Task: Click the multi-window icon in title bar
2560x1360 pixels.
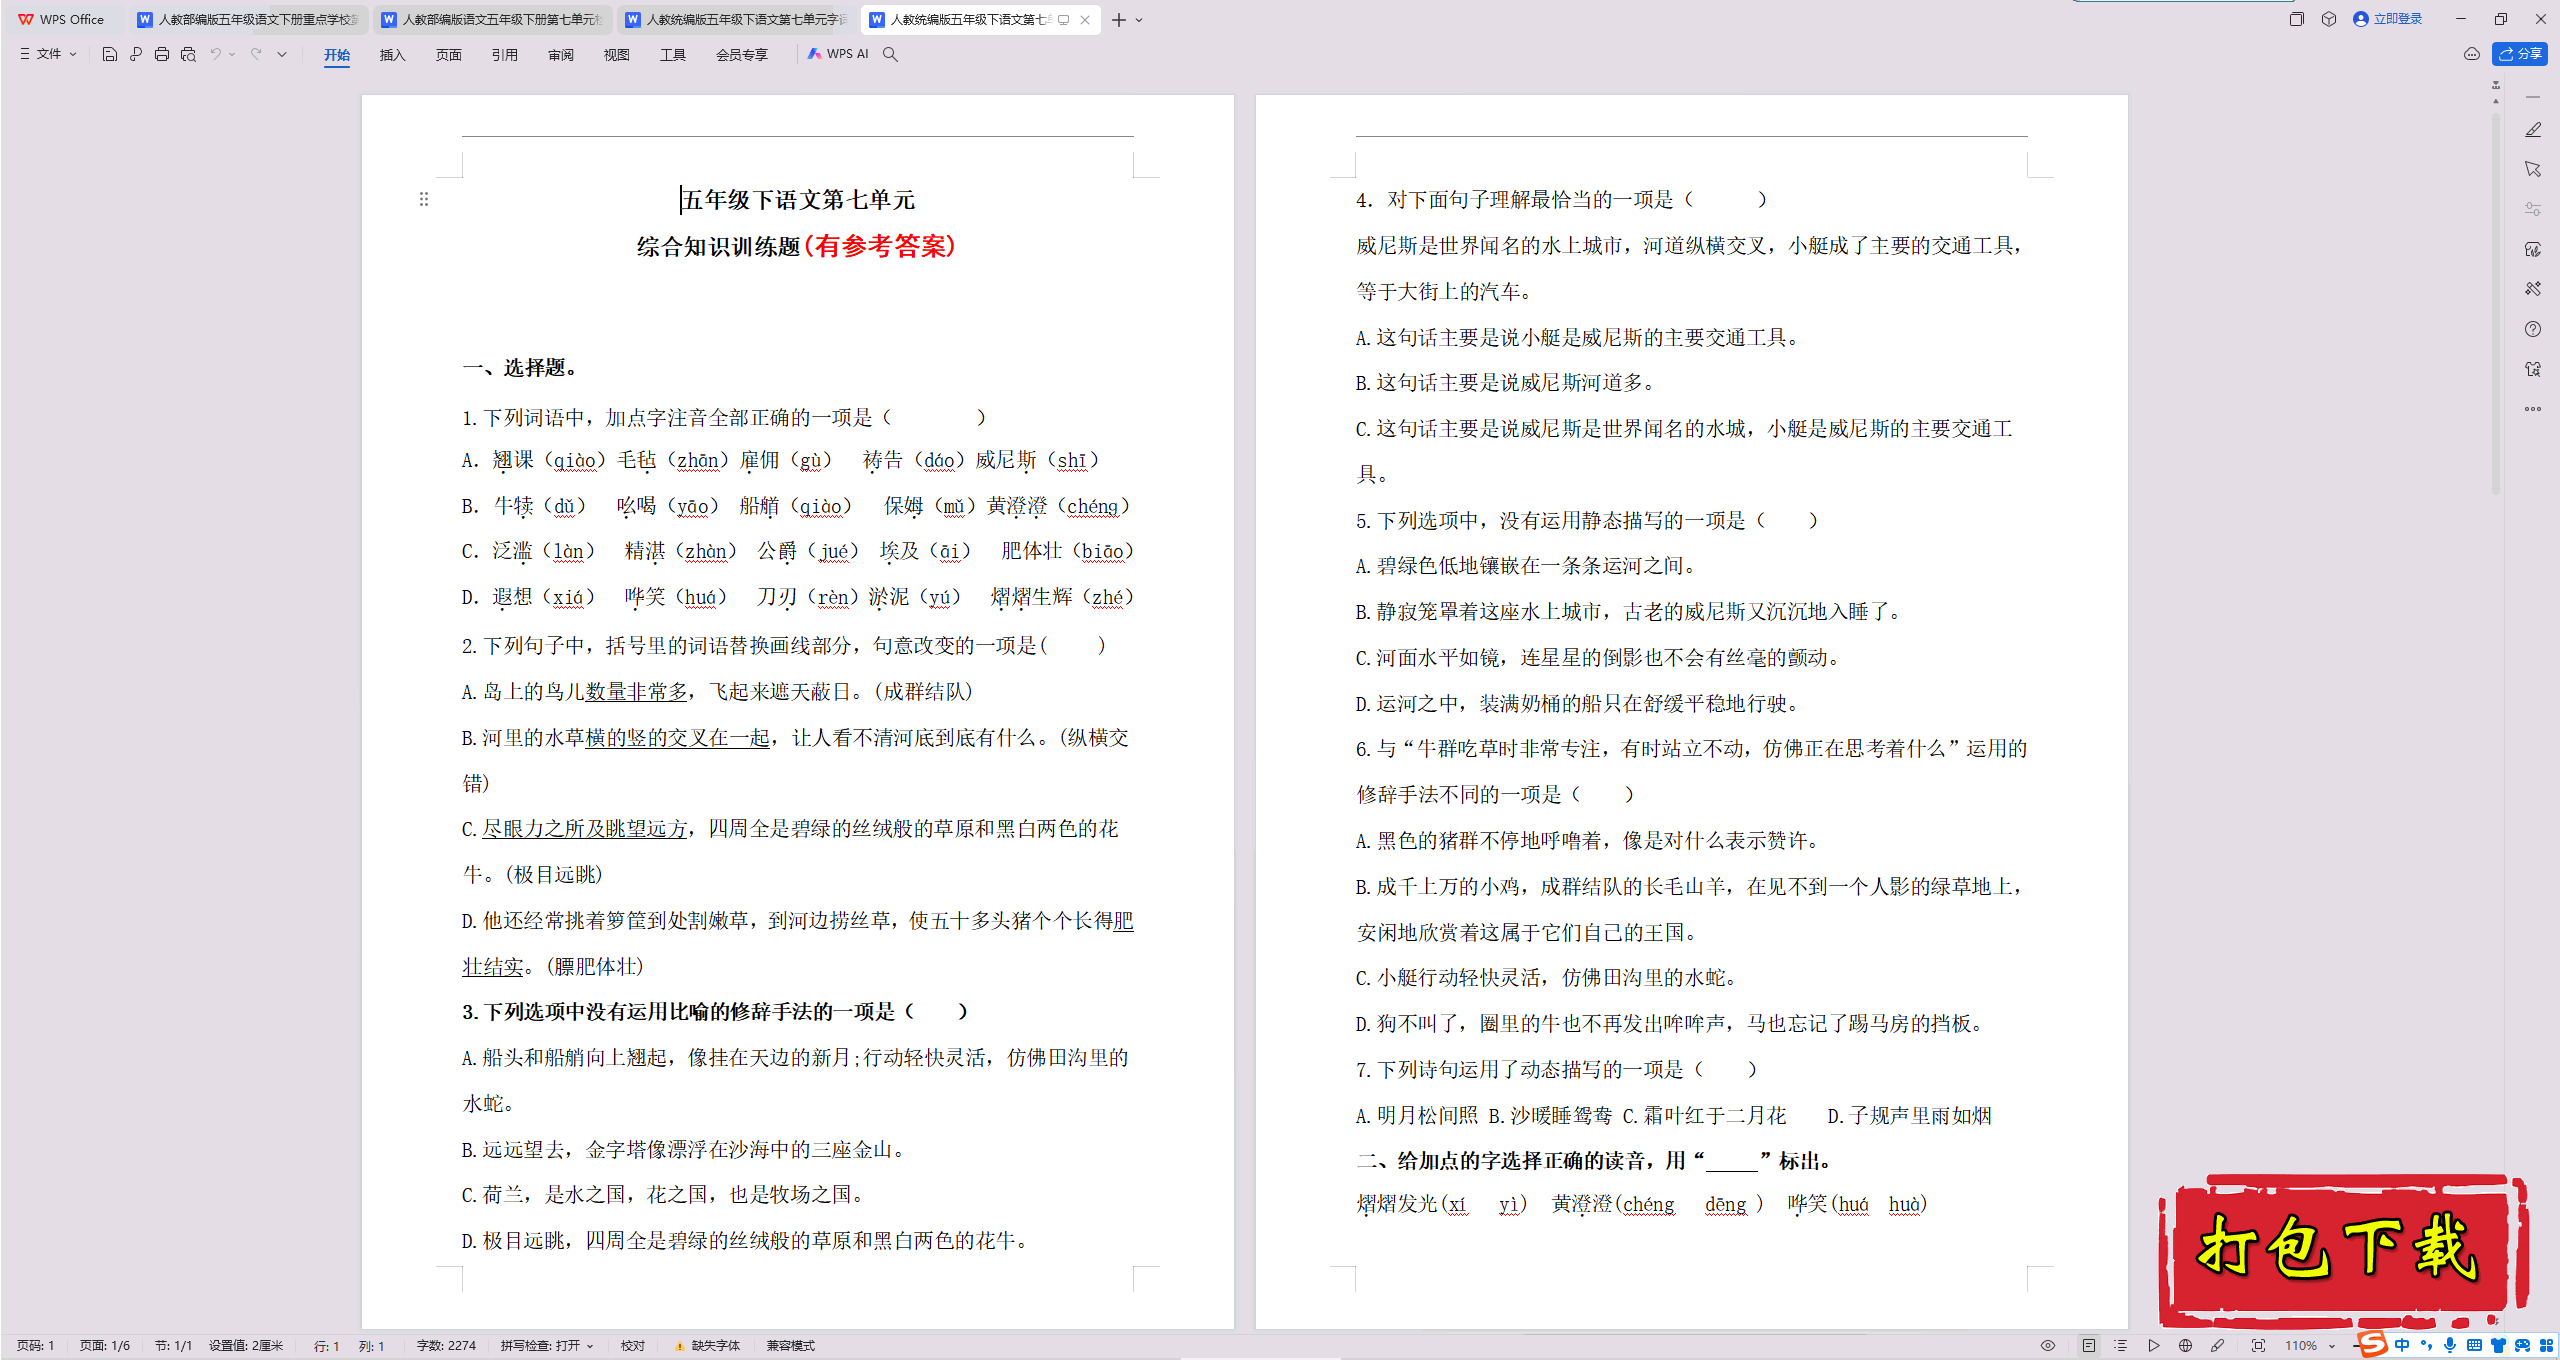Action: click(x=2296, y=19)
